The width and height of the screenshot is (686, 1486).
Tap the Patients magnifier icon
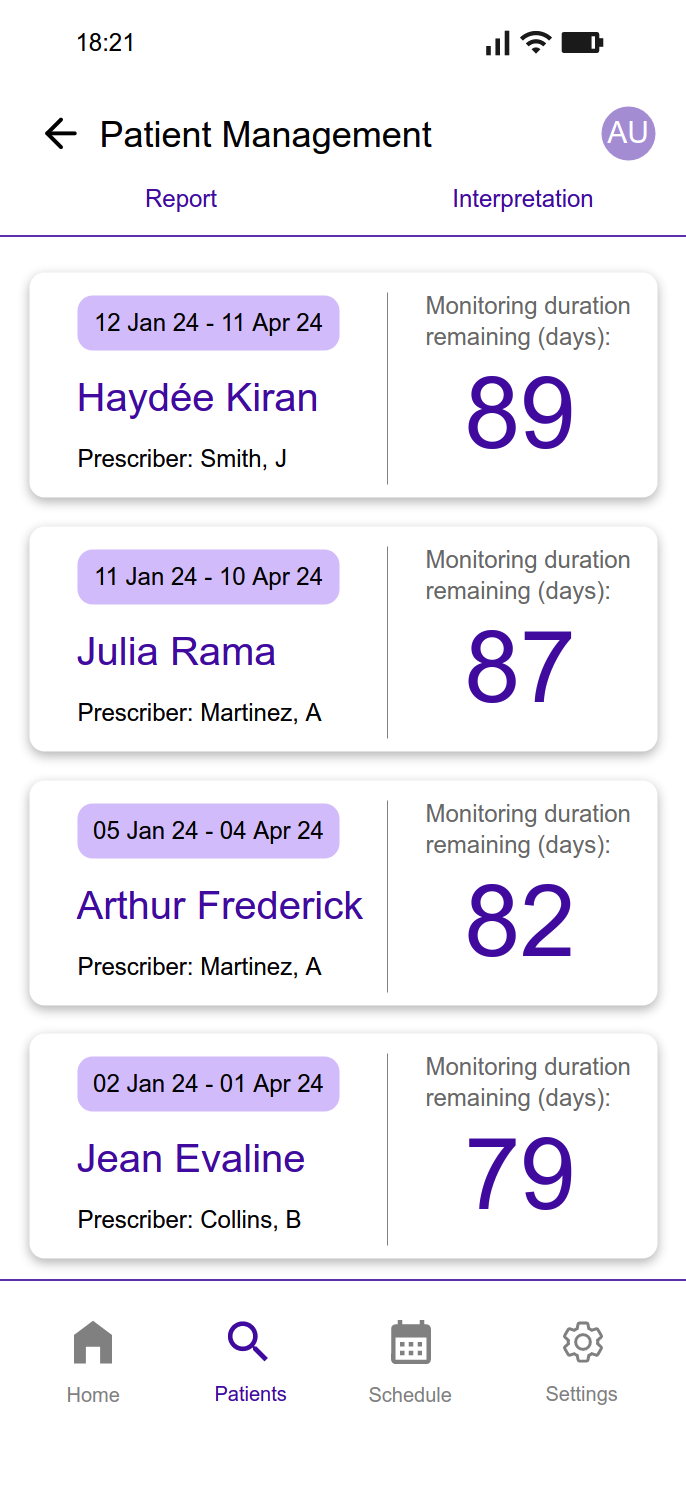pyautogui.click(x=249, y=1341)
